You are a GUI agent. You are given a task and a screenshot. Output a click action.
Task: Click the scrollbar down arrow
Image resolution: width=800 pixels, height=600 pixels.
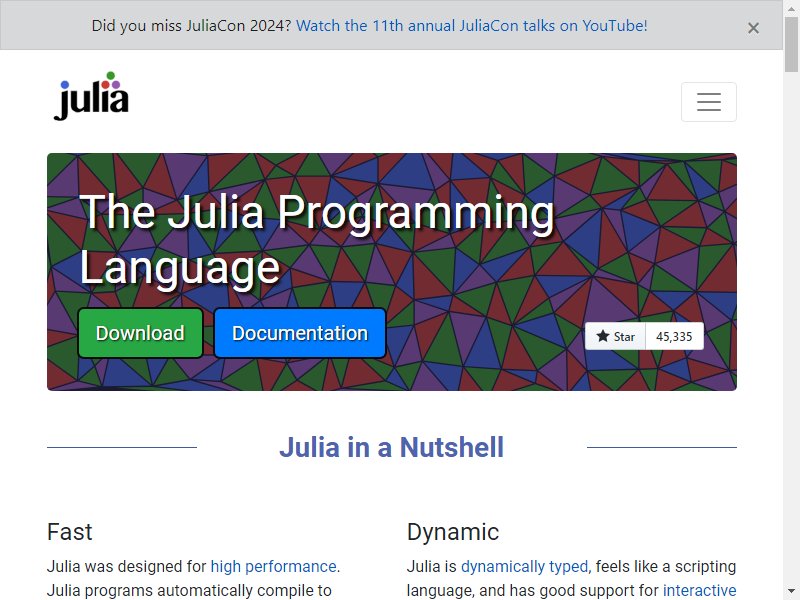pyautogui.click(x=791, y=592)
